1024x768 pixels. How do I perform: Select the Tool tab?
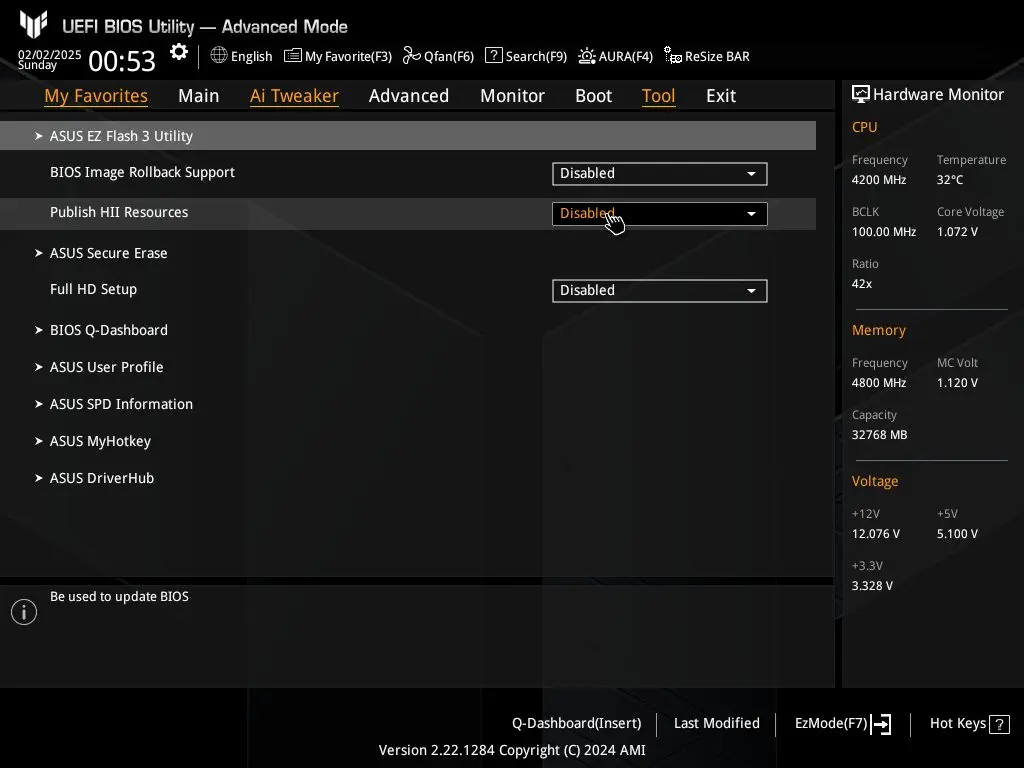click(658, 95)
